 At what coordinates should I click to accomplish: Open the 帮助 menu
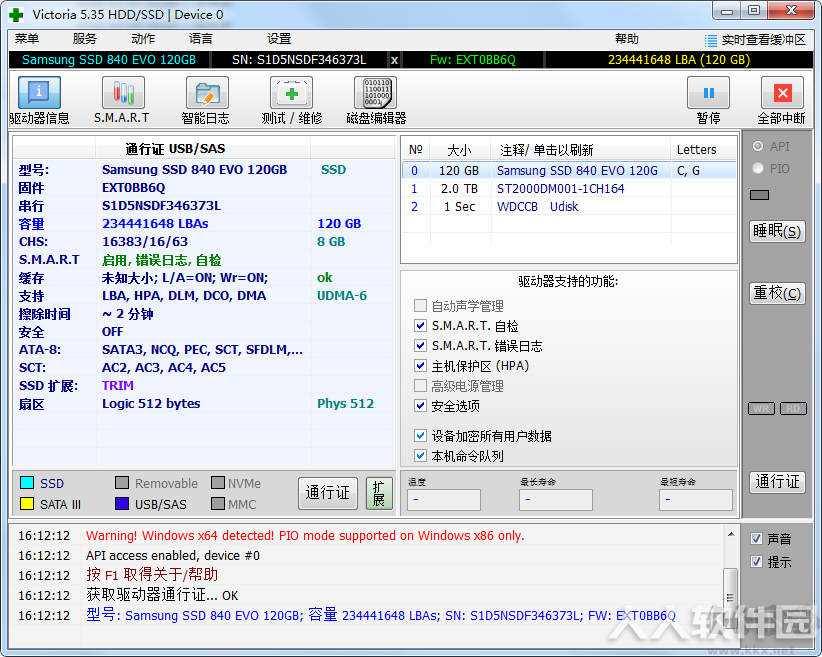click(626, 39)
